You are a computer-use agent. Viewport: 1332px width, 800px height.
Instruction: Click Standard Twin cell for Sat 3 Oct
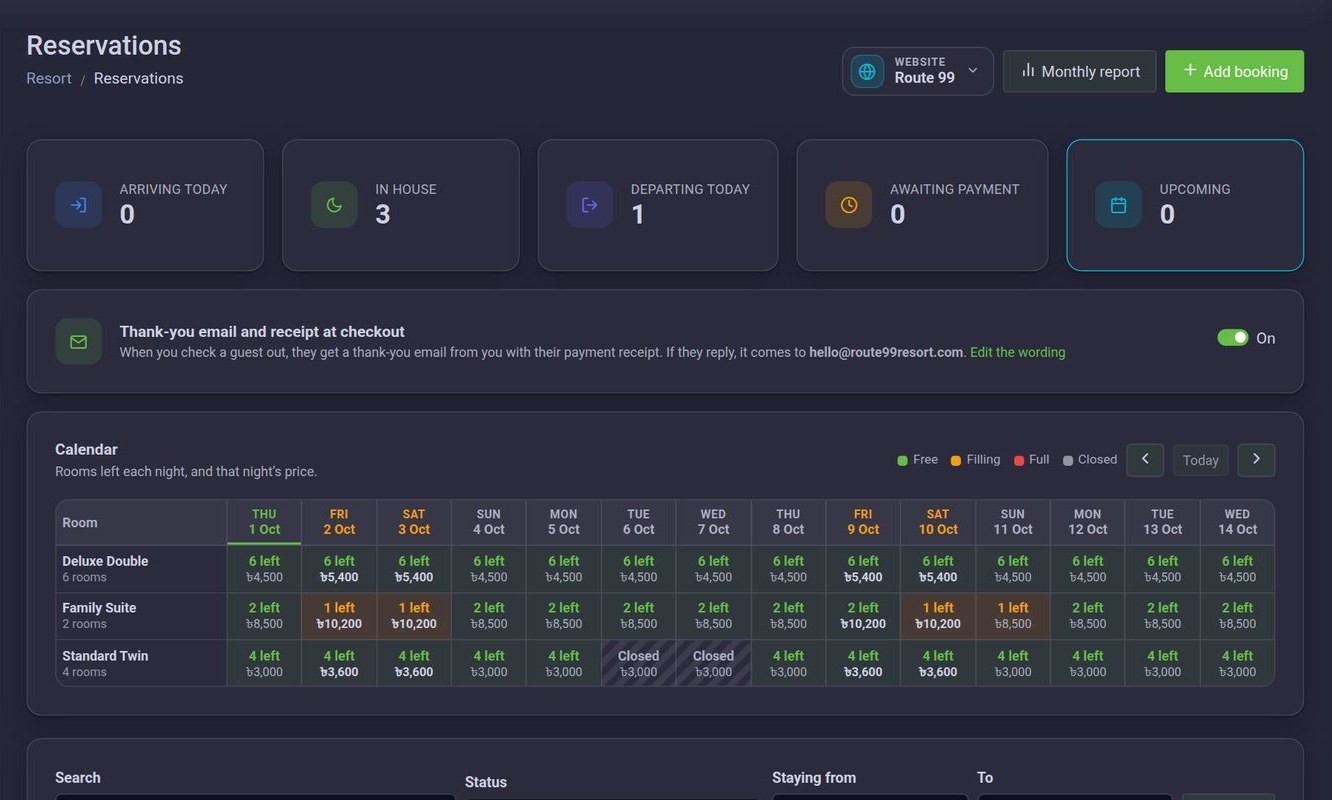coord(414,663)
